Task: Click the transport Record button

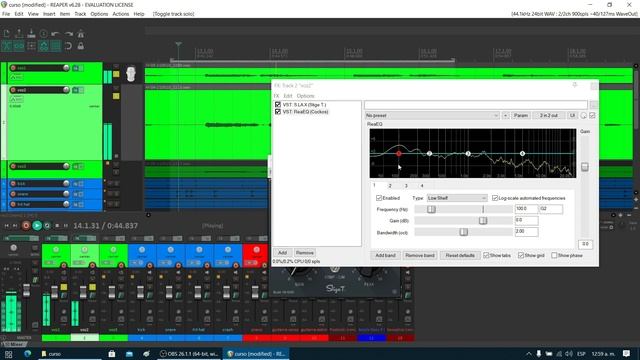Action: tap(26, 225)
